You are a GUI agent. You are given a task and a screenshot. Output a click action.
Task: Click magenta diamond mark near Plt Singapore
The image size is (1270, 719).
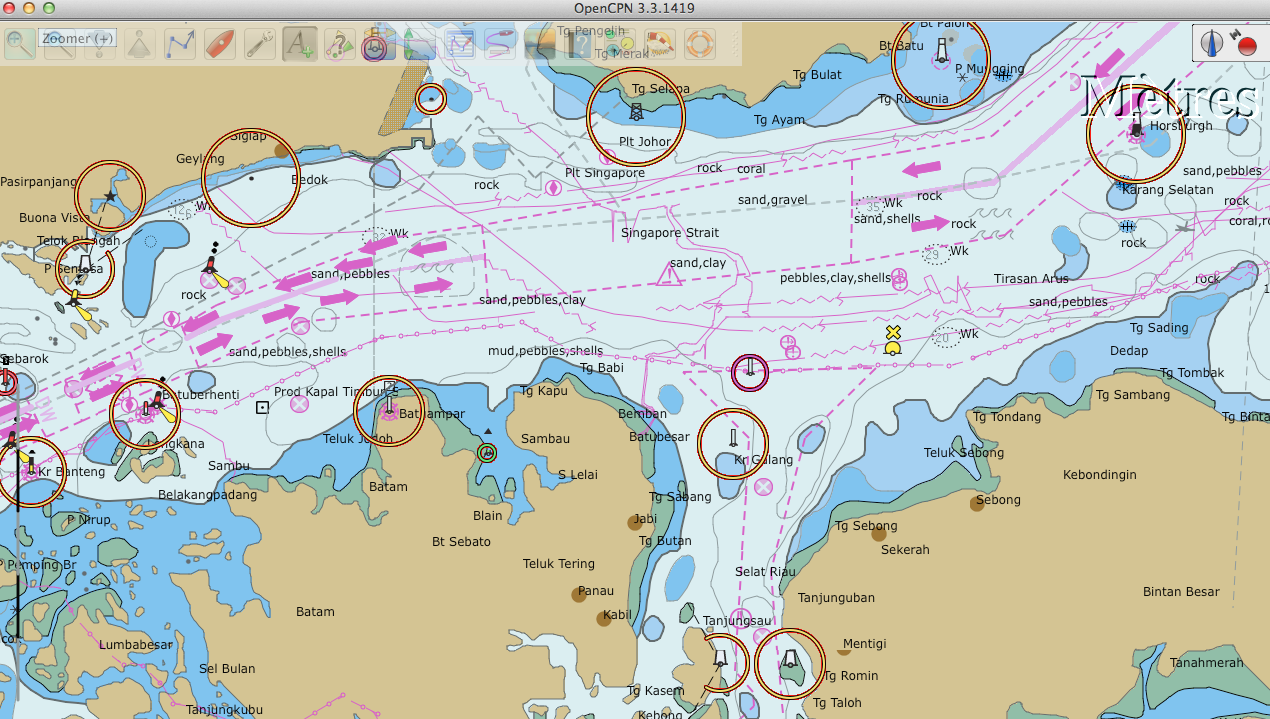pos(553,187)
